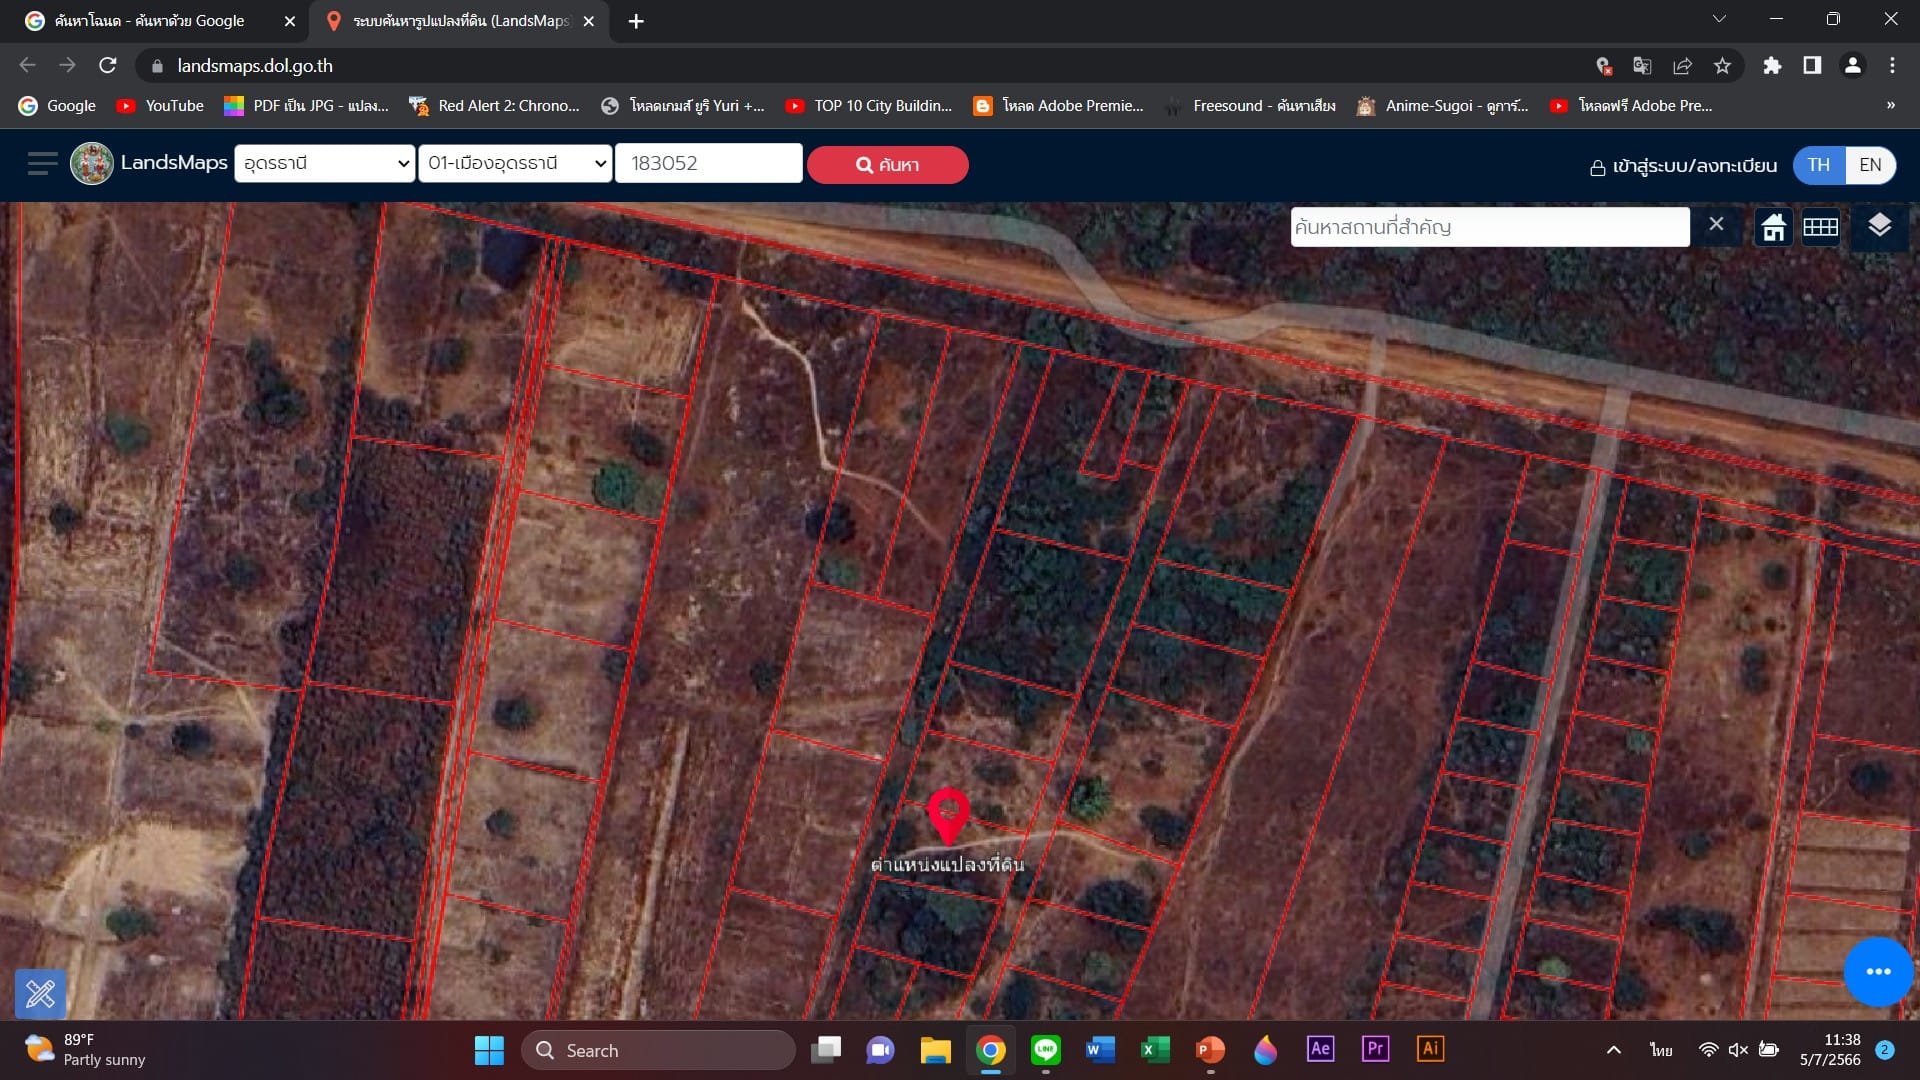1920x1080 pixels.
Task: Click the red land parcel location pin
Action: 948,816
